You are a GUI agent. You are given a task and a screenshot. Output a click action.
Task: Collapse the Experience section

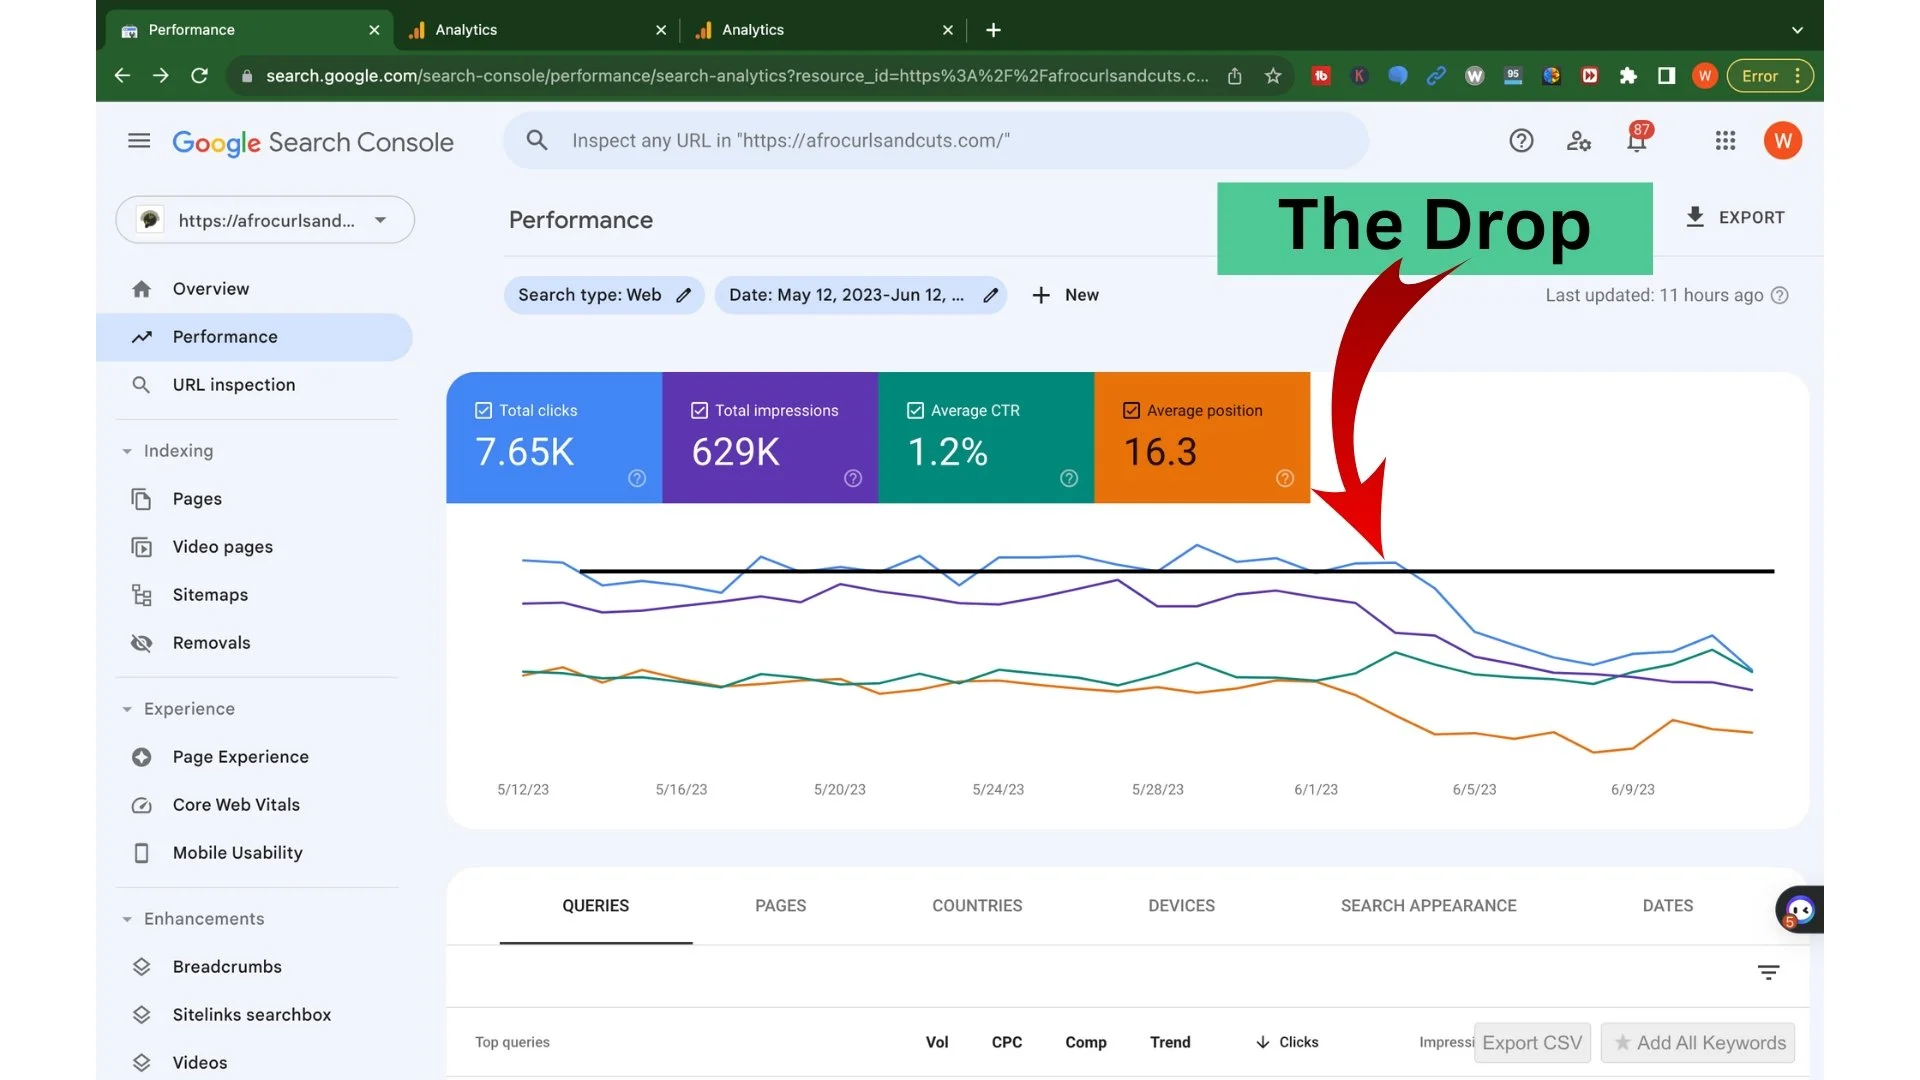coord(127,709)
